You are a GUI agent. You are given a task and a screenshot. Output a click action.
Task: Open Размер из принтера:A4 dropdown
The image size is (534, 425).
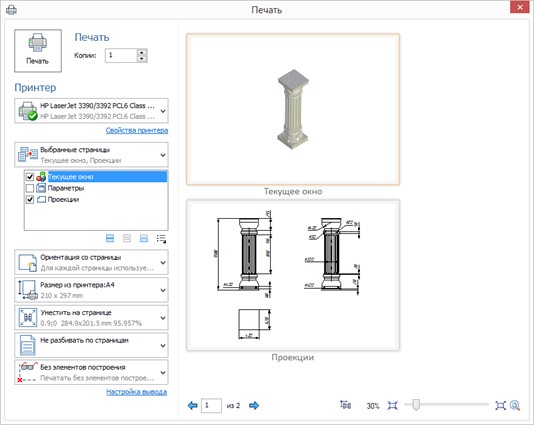(x=91, y=290)
